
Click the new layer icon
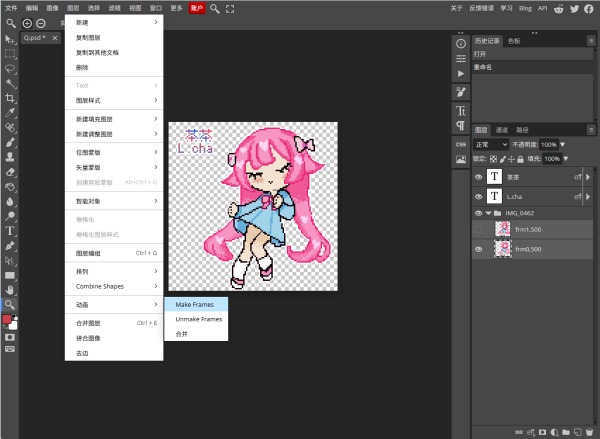(577, 432)
